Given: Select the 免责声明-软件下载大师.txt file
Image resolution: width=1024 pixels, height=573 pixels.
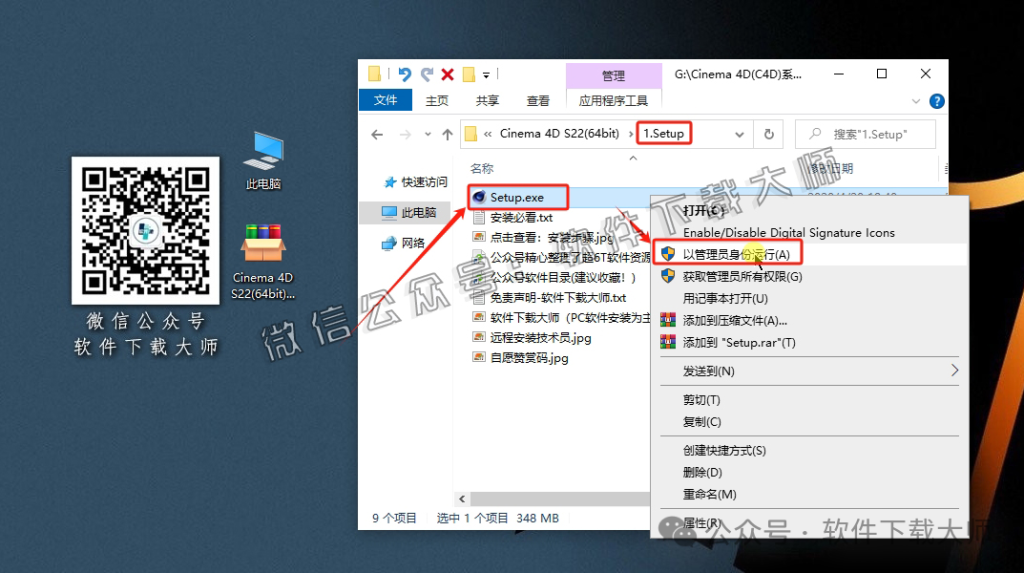Looking at the screenshot, I should pyautogui.click(x=558, y=298).
